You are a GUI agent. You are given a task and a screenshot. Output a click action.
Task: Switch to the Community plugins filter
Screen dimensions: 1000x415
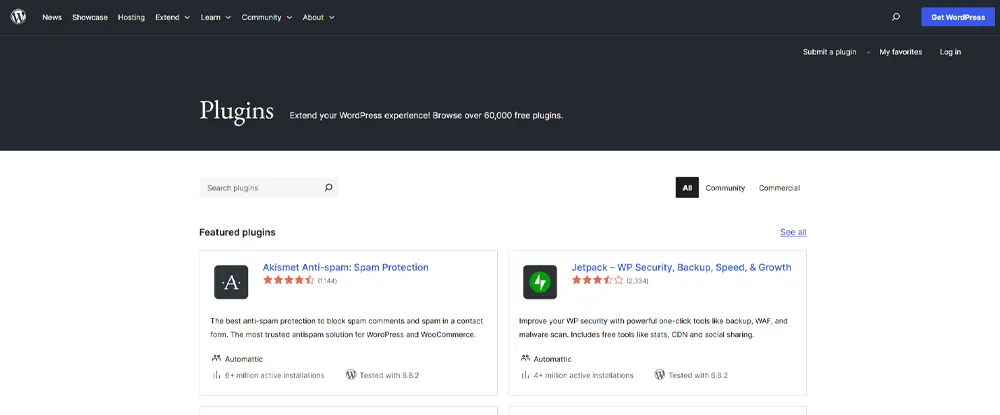725,188
